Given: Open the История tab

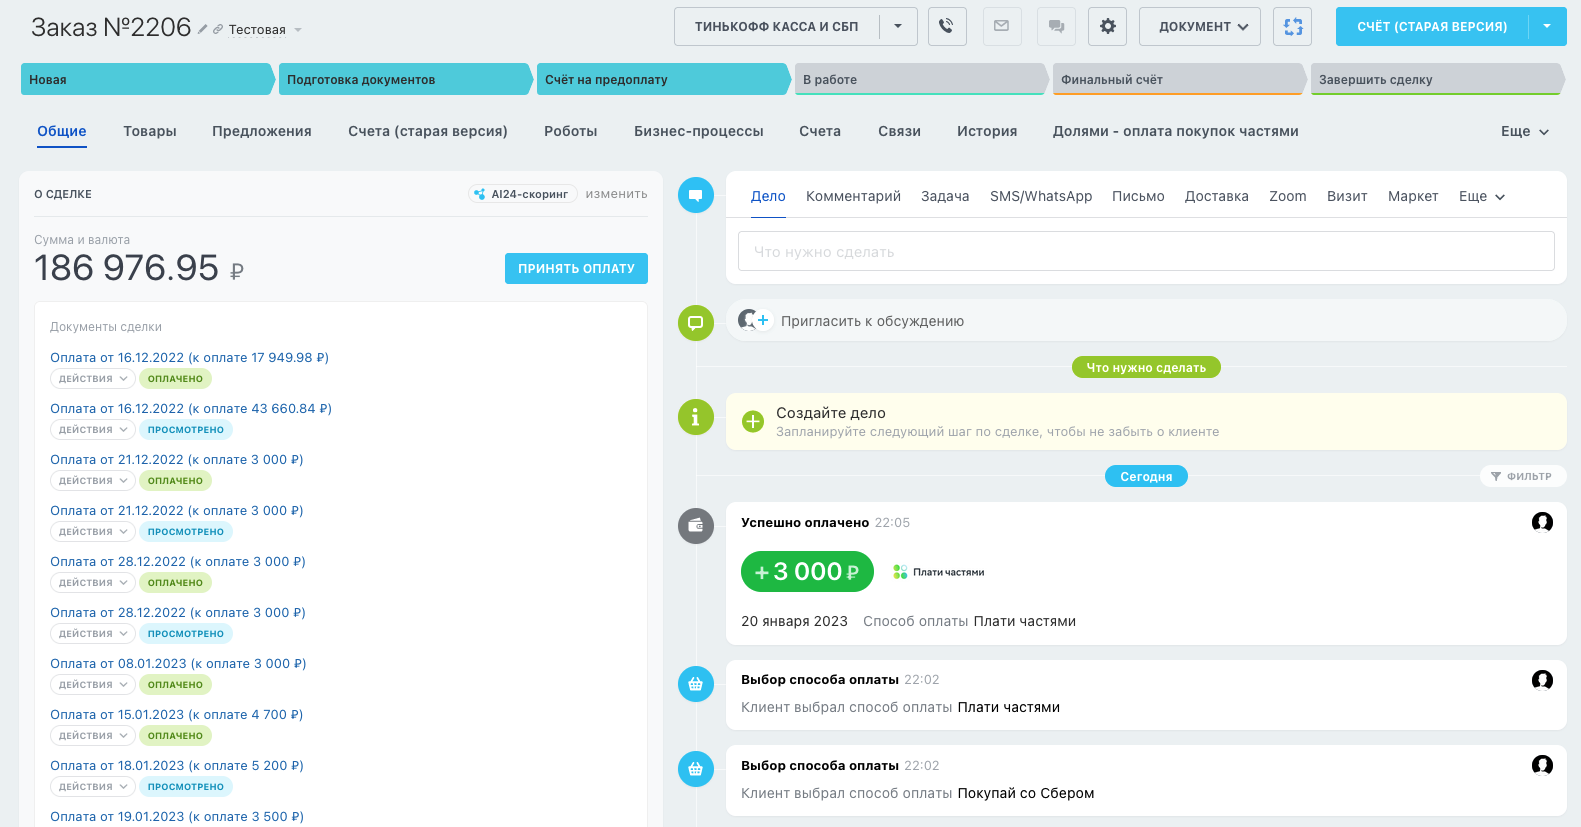Looking at the screenshot, I should coord(986,131).
